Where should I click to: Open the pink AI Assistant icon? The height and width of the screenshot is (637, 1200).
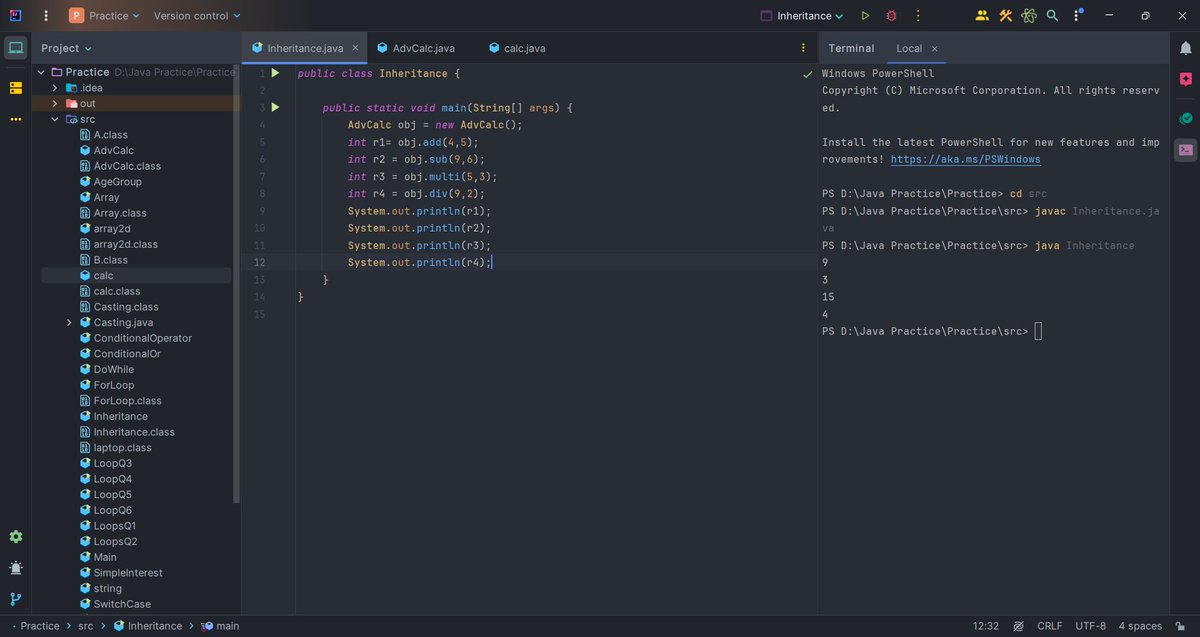(1185, 79)
